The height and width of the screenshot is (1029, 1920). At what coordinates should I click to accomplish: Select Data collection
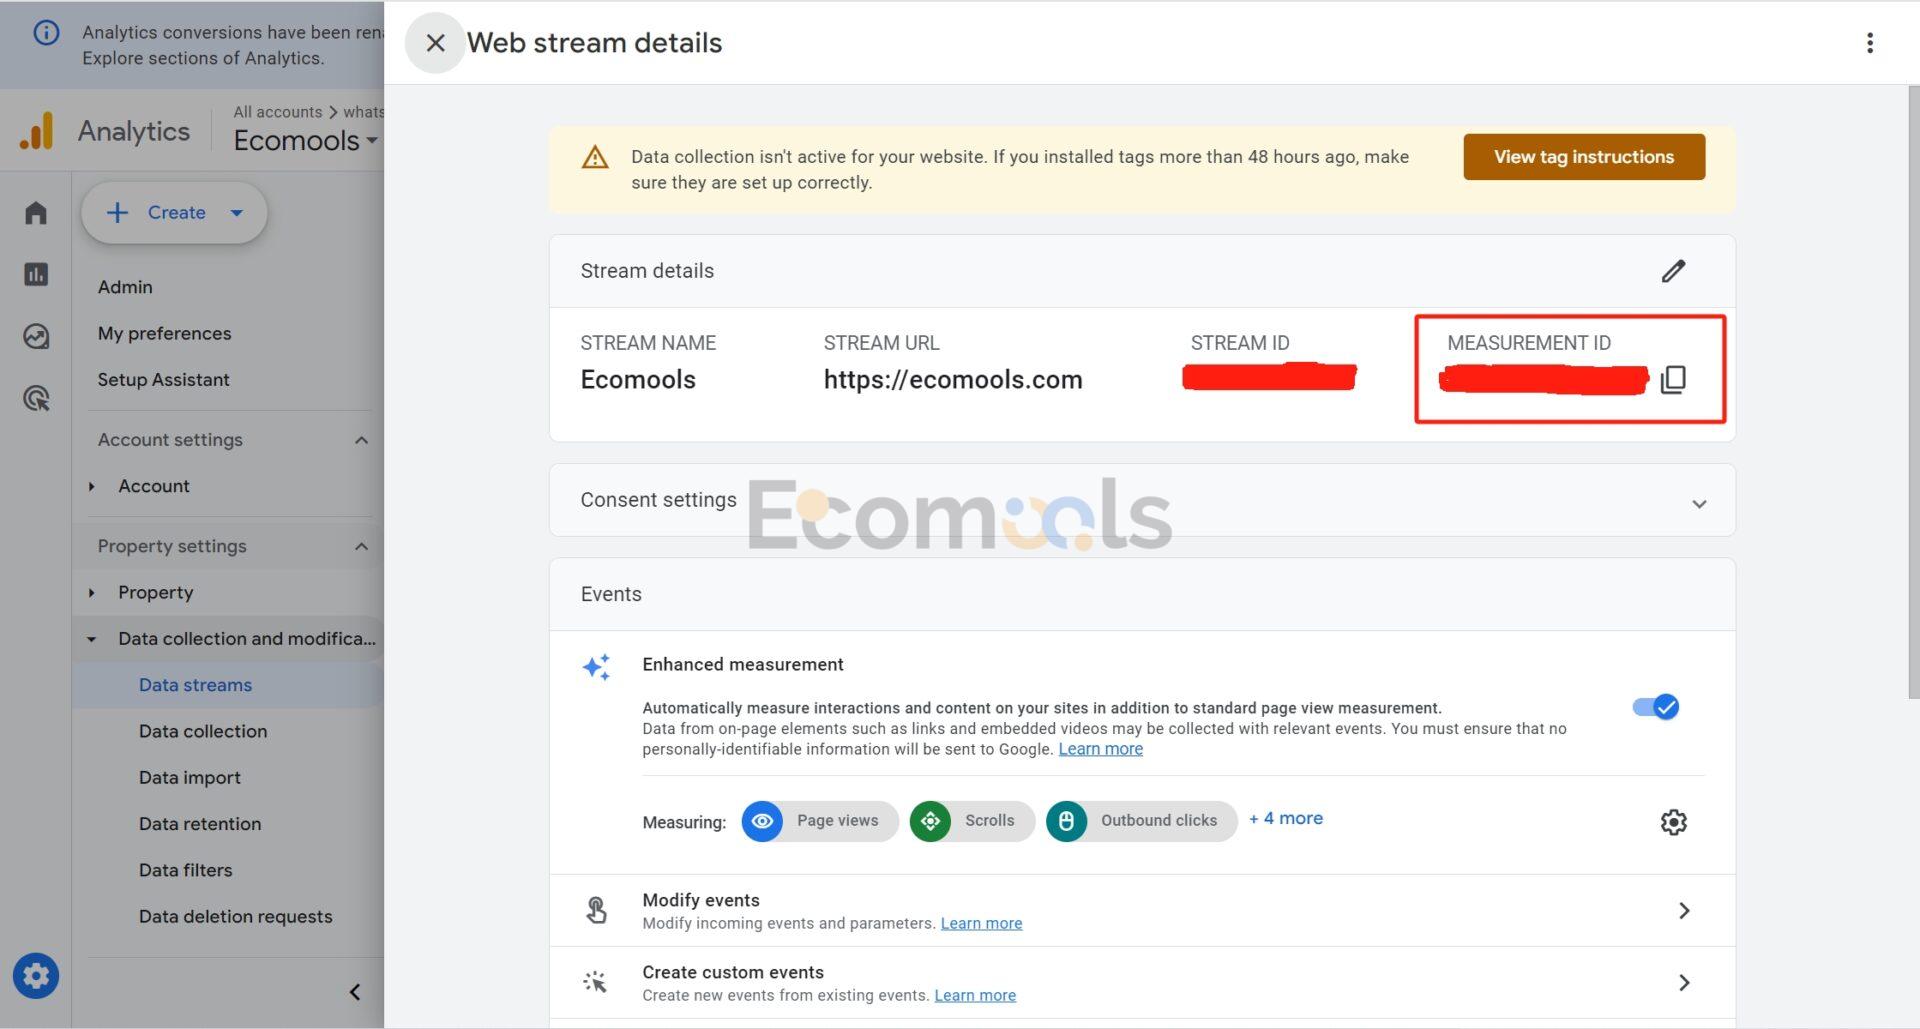pos(203,731)
